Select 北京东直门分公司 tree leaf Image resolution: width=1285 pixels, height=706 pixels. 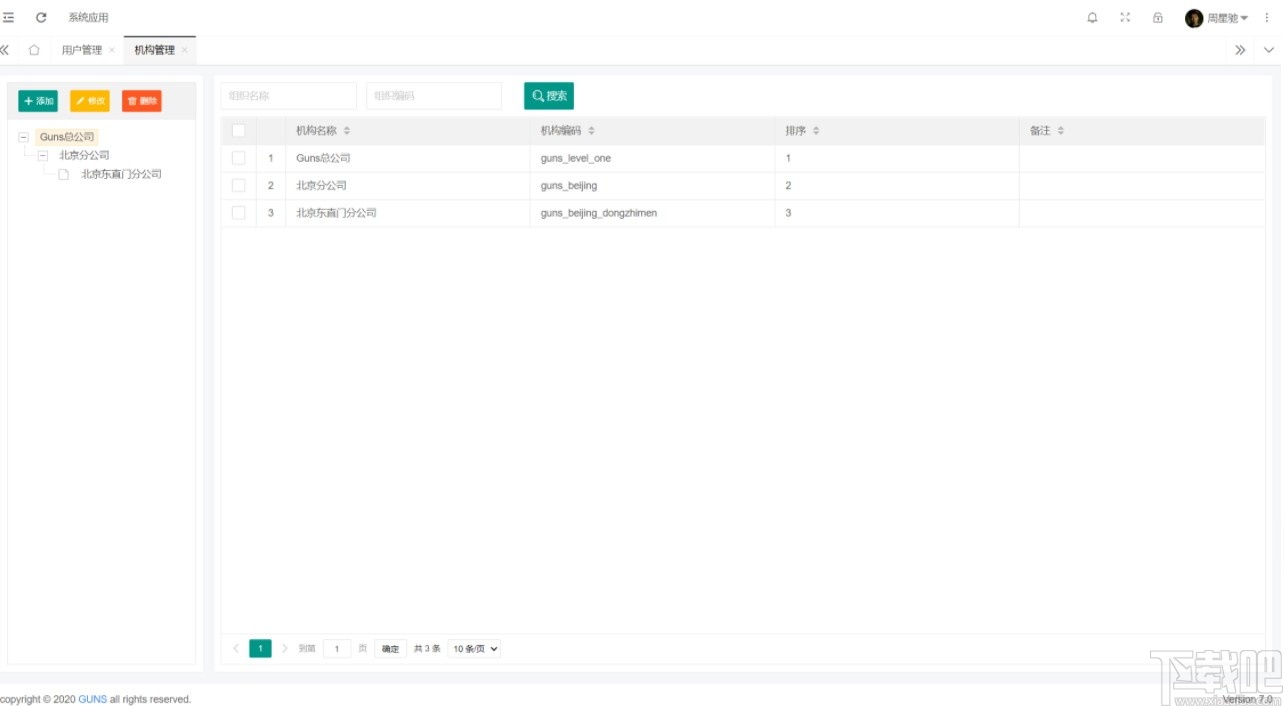click(121, 174)
